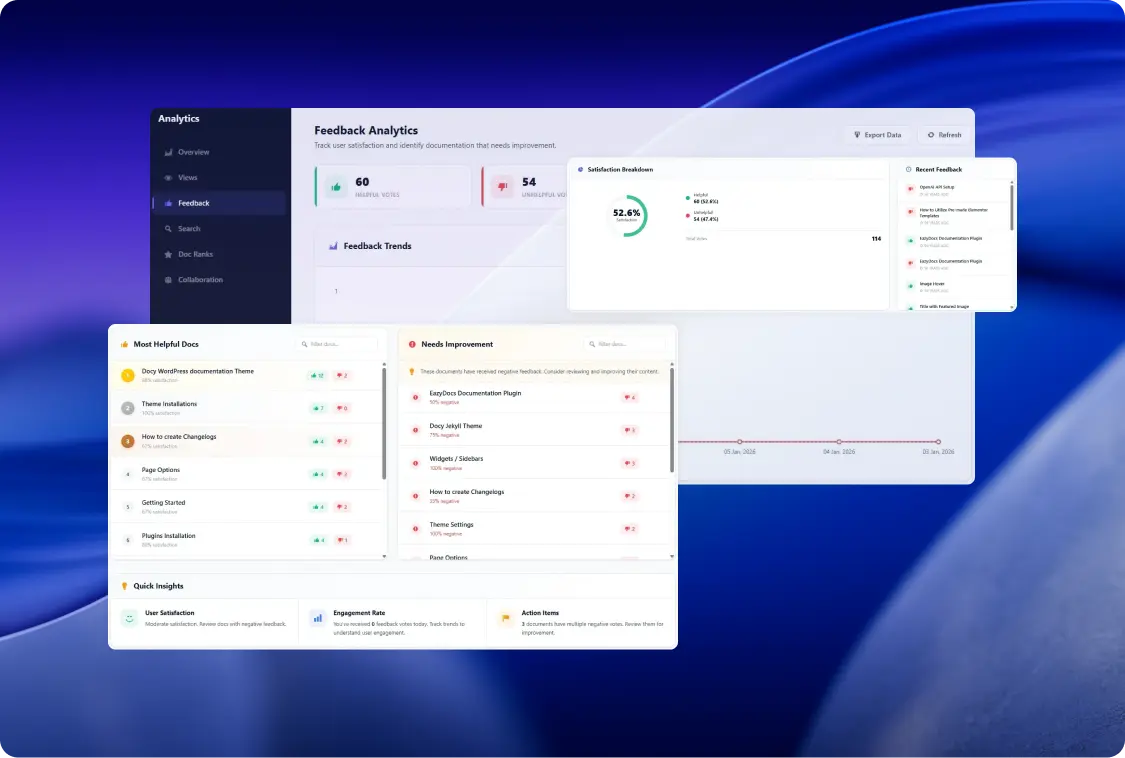Click the Engagement Rate bar chart icon
The image size is (1125, 758).
[x=317, y=618]
